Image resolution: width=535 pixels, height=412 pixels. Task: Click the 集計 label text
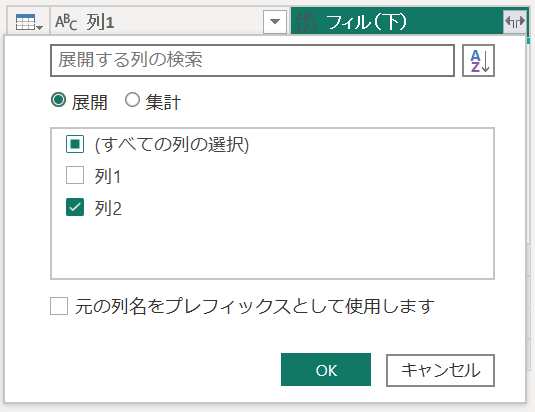click(x=163, y=102)
